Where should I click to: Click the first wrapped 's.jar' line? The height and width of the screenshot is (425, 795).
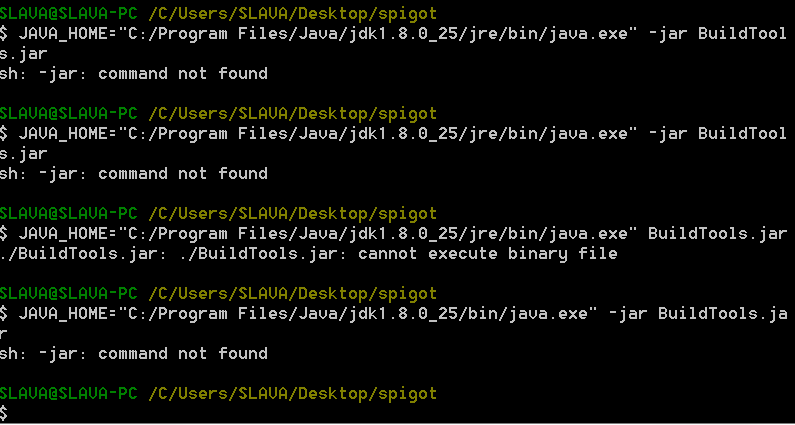point(24,54)
